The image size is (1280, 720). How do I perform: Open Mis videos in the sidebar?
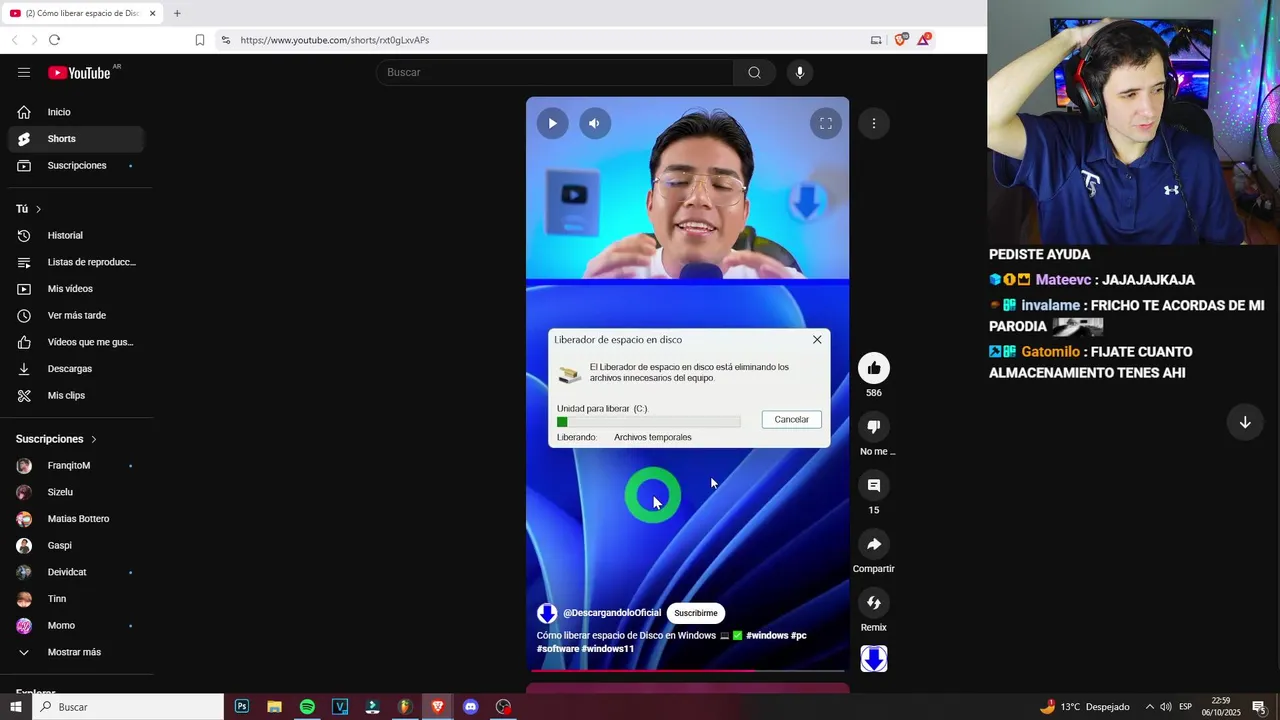(76, 289)
